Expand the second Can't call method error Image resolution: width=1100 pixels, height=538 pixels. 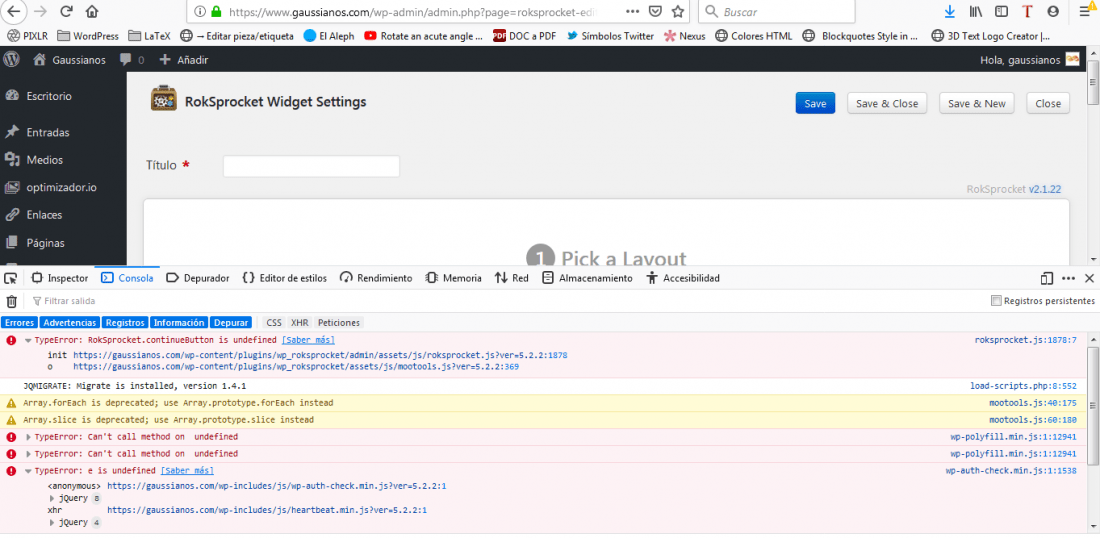28,454
